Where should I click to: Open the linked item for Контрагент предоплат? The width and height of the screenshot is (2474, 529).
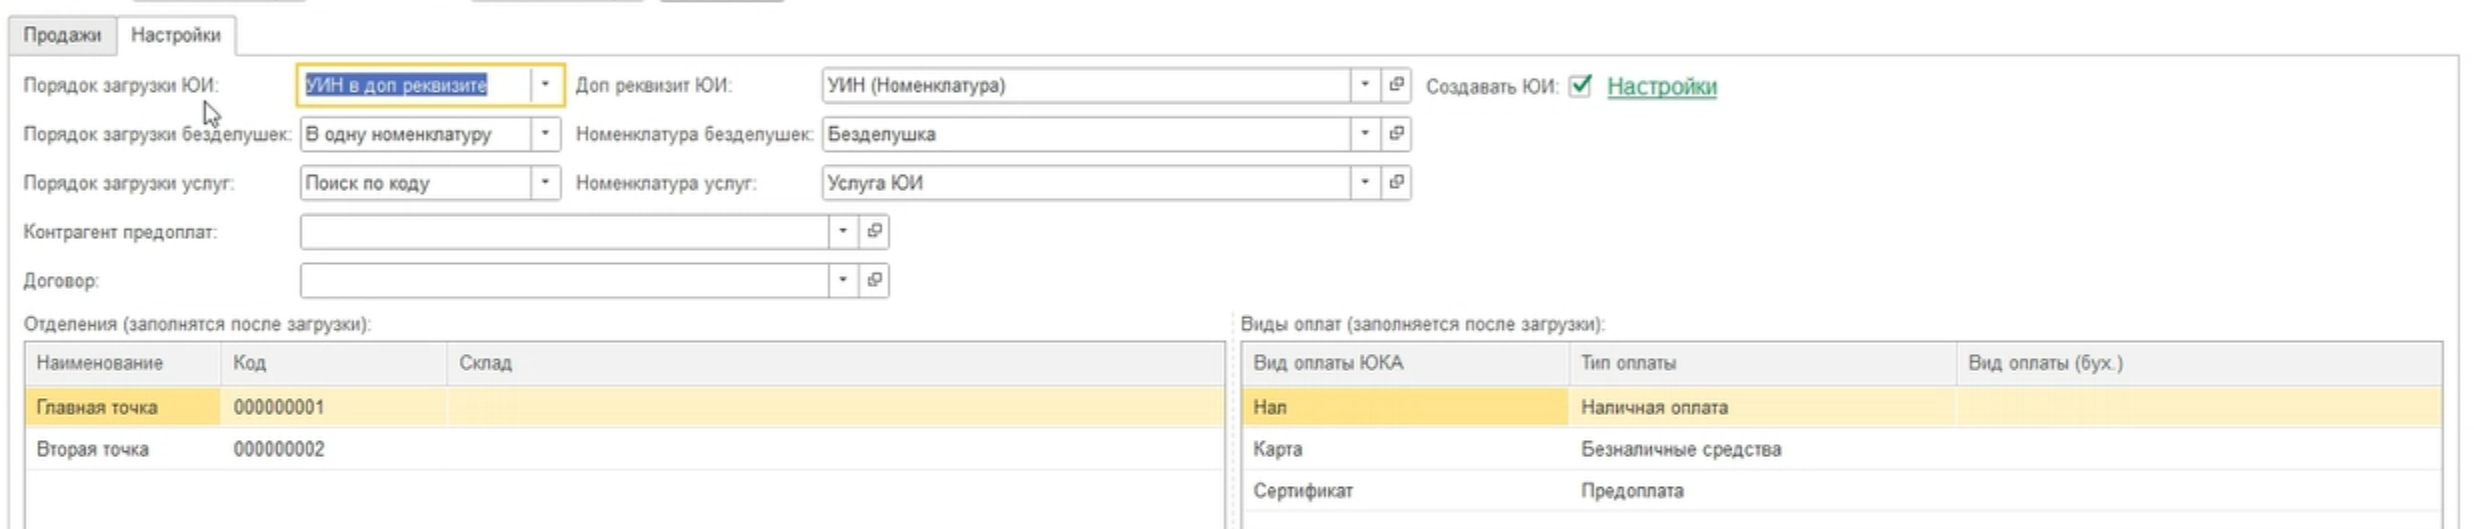coord(874,232)
